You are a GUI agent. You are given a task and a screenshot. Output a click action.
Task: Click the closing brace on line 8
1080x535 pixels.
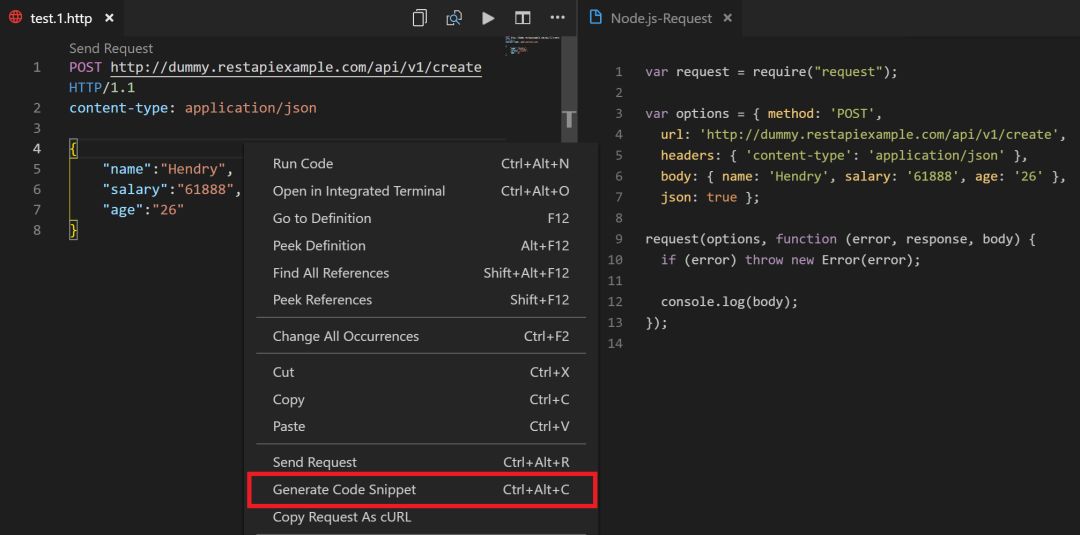(x=74, y=230)
